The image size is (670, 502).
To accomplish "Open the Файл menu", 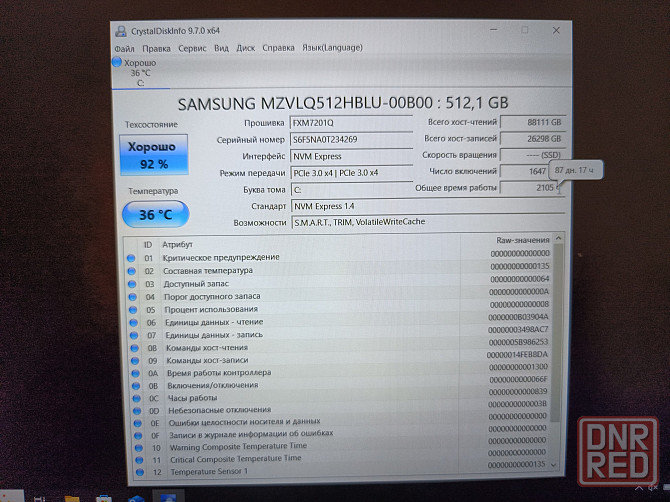I will coord(124,49).
